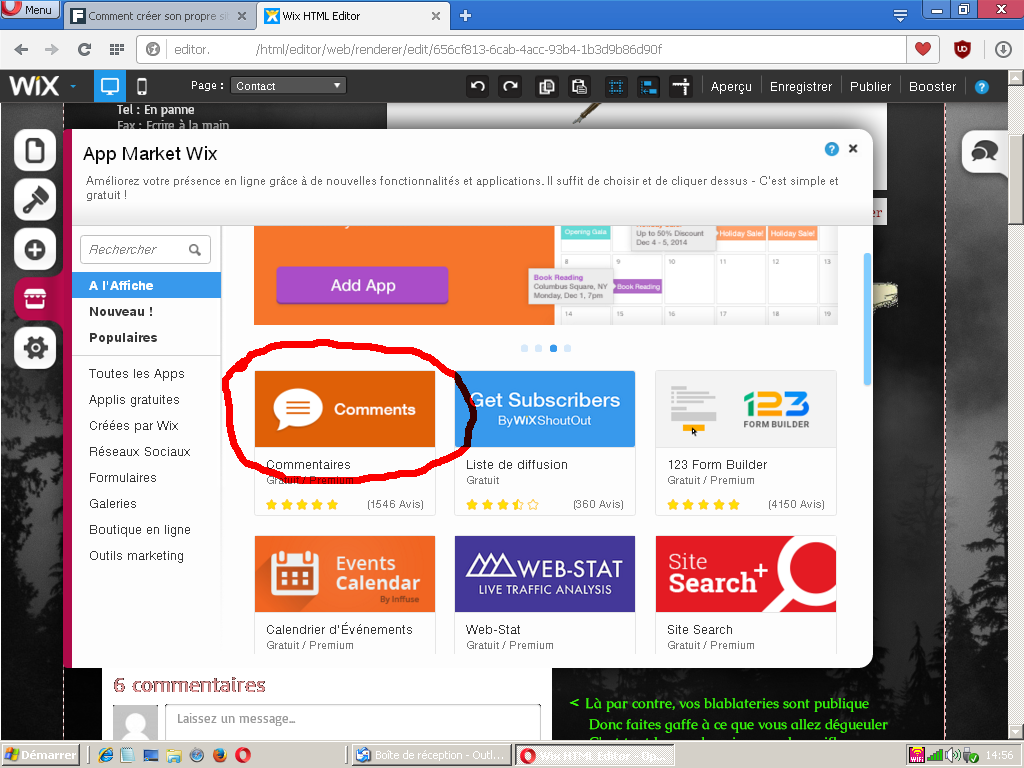Bookmark page with heart icon

923,49
